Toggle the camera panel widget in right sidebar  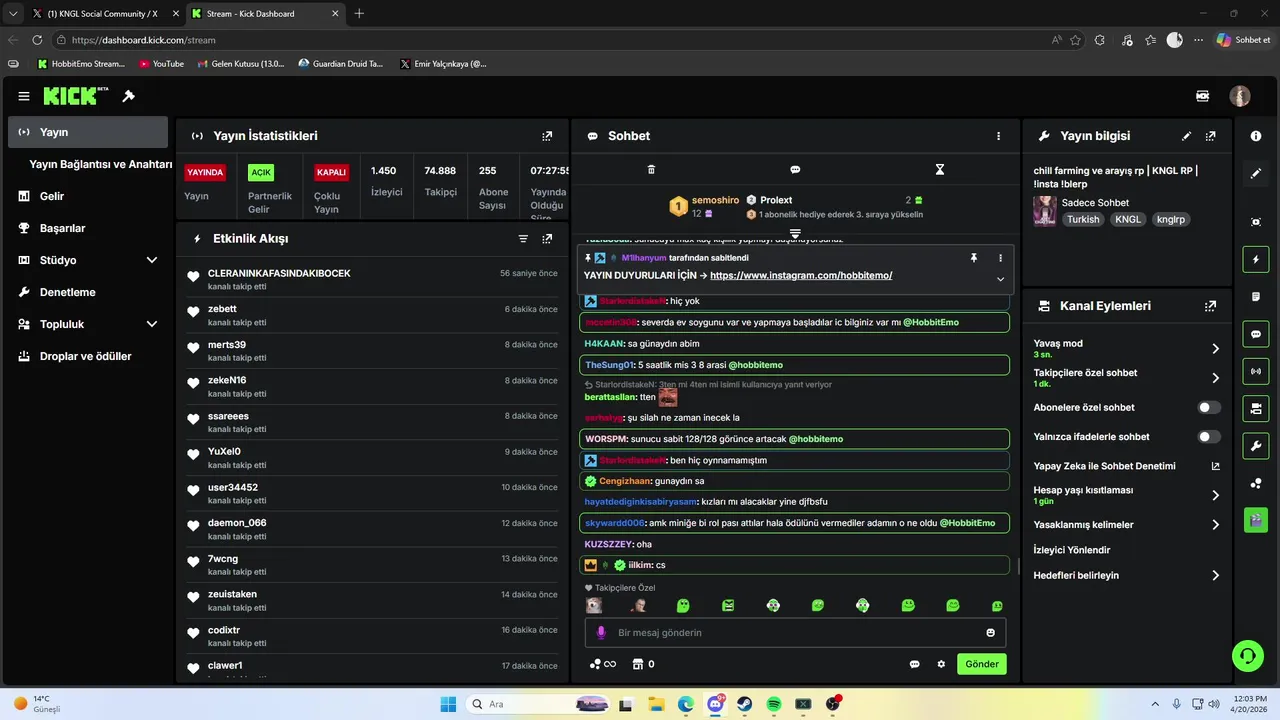point(1256,408)
